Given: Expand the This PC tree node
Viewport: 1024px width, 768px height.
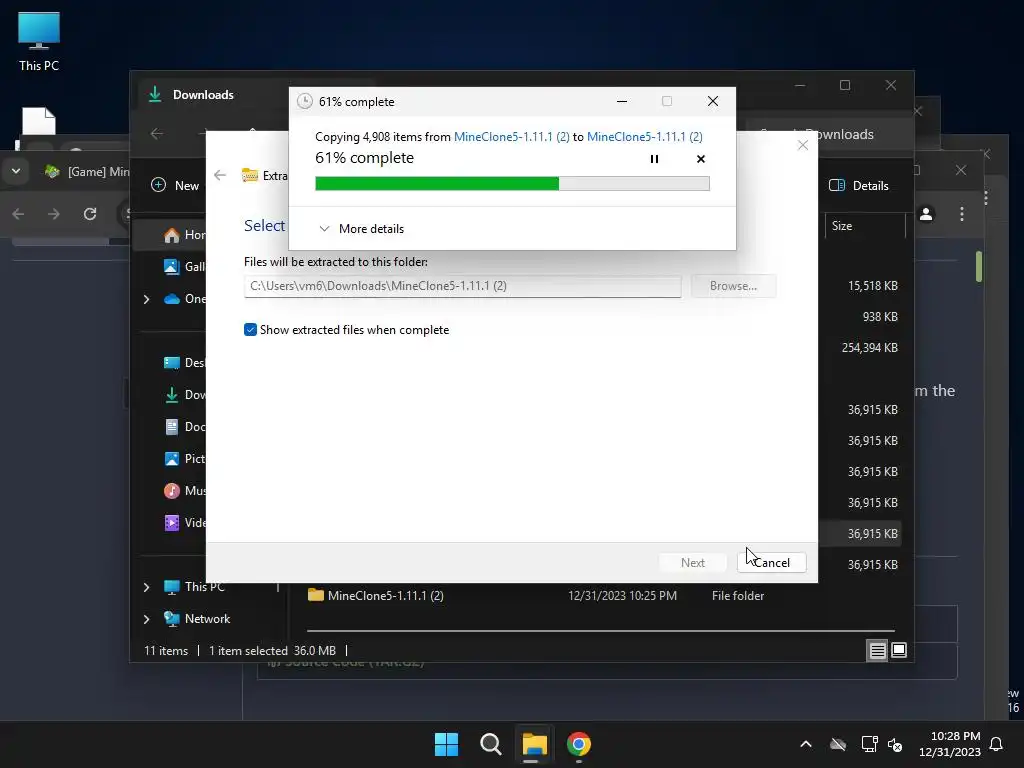Looking at the screenshot, I should click(x=146, y=587).
